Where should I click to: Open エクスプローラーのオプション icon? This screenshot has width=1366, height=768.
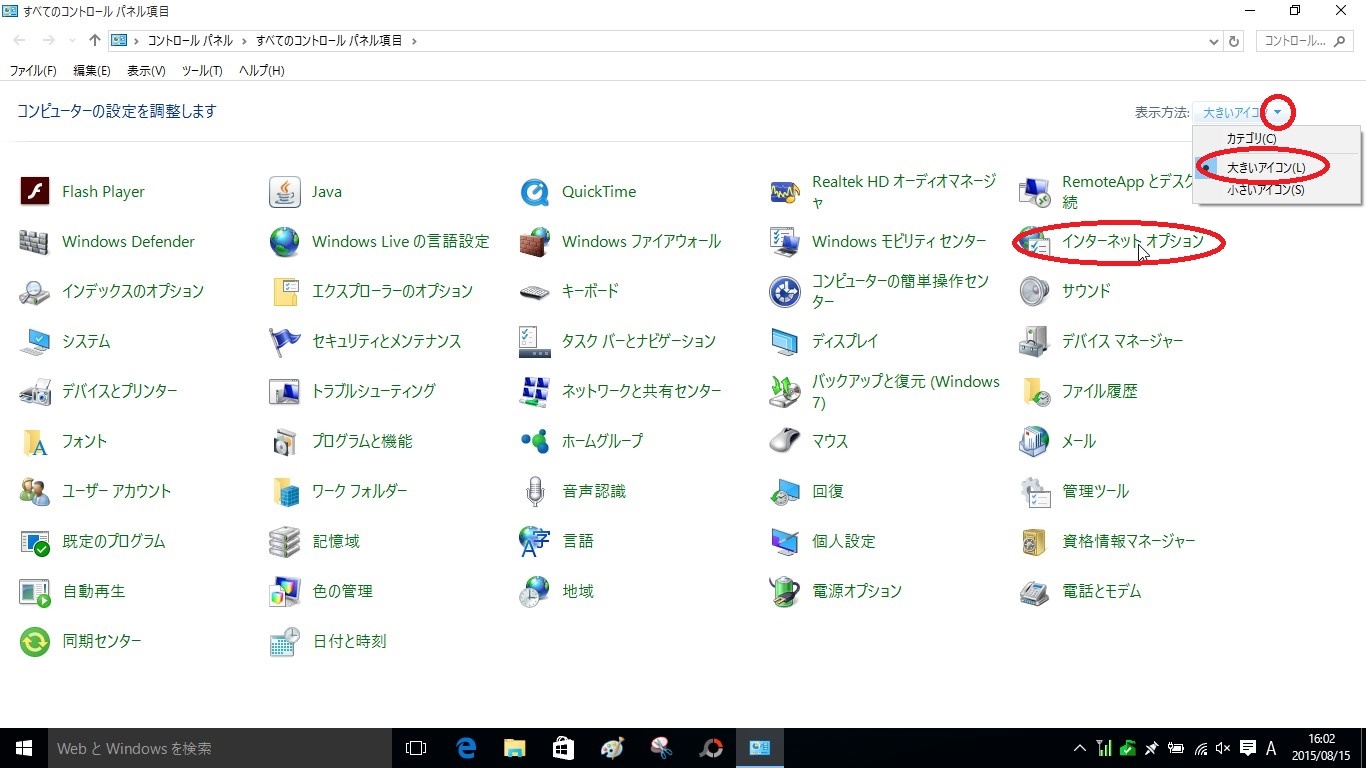(x=285, y=291)
